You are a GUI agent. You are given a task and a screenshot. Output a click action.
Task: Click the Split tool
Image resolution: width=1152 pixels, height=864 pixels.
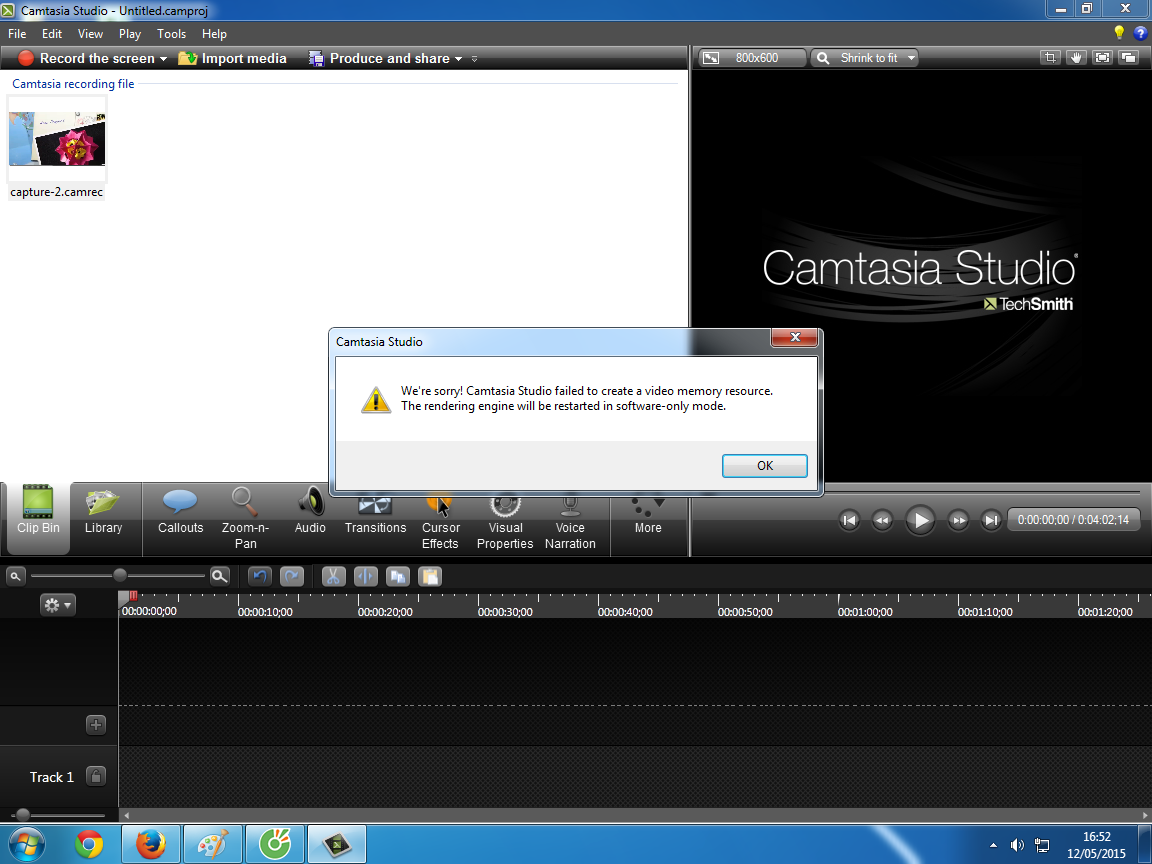[x=365, y=576]
